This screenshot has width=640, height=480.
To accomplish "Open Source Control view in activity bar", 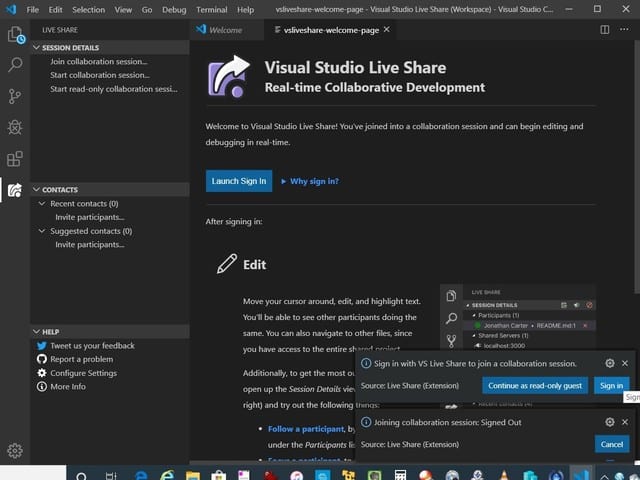I will (x=15, y=97).
